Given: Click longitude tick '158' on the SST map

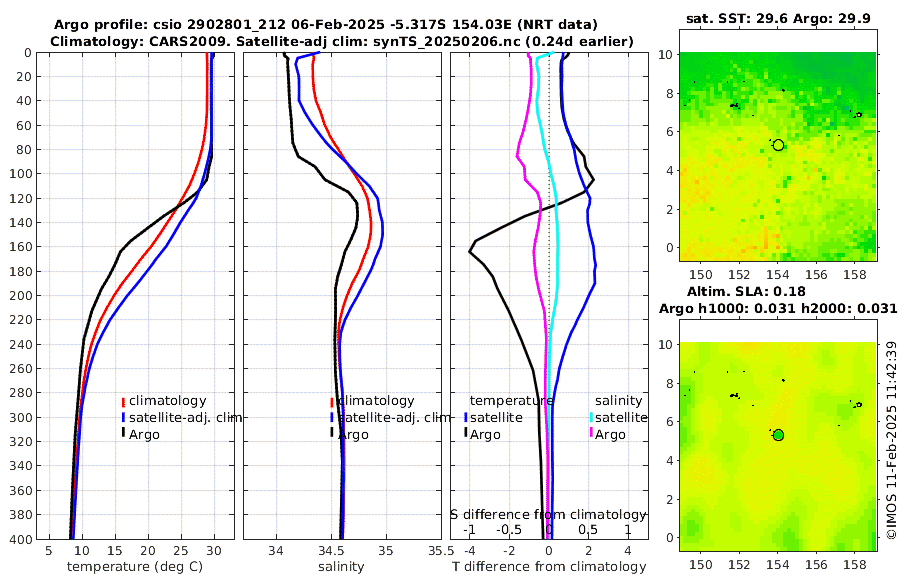Looking at the screenshot, I should tap(855, 274).
